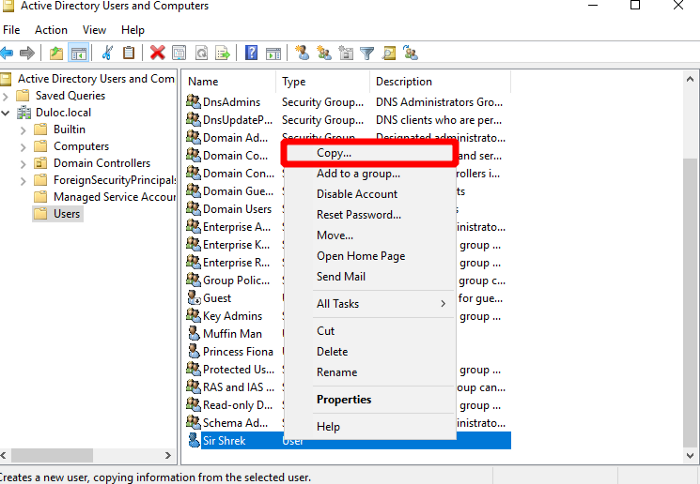700x484 pixels.
Task: Open the Action menu
Action: pos(51,30)
